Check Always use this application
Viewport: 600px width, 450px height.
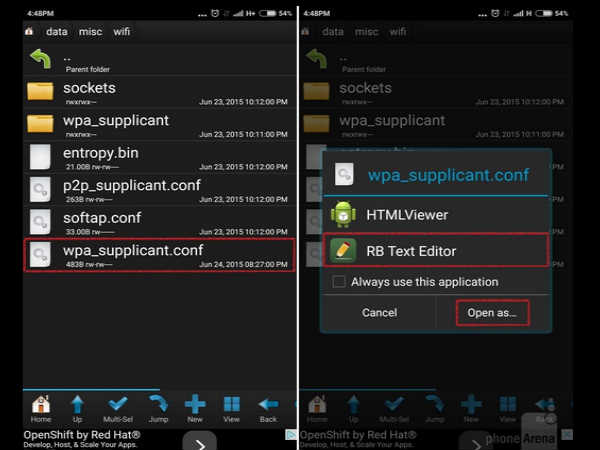click(340, 282)
